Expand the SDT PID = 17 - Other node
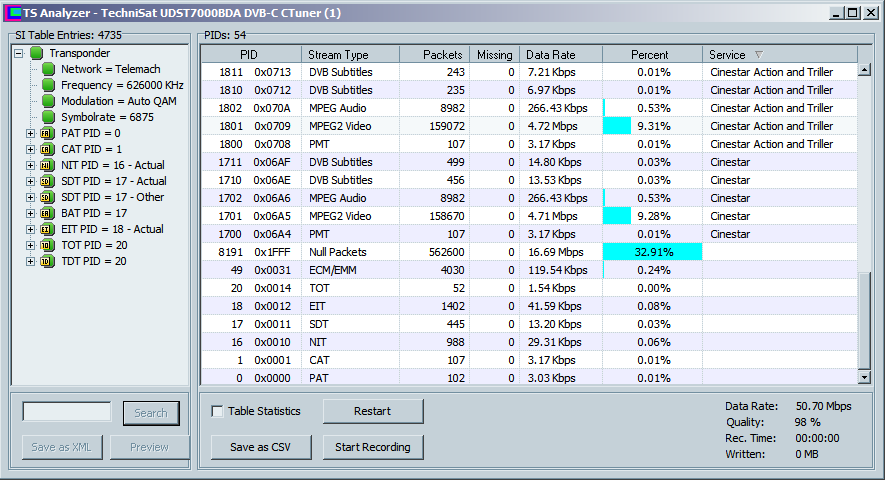The width and height of the screenshot is (885, 480). 30,197
